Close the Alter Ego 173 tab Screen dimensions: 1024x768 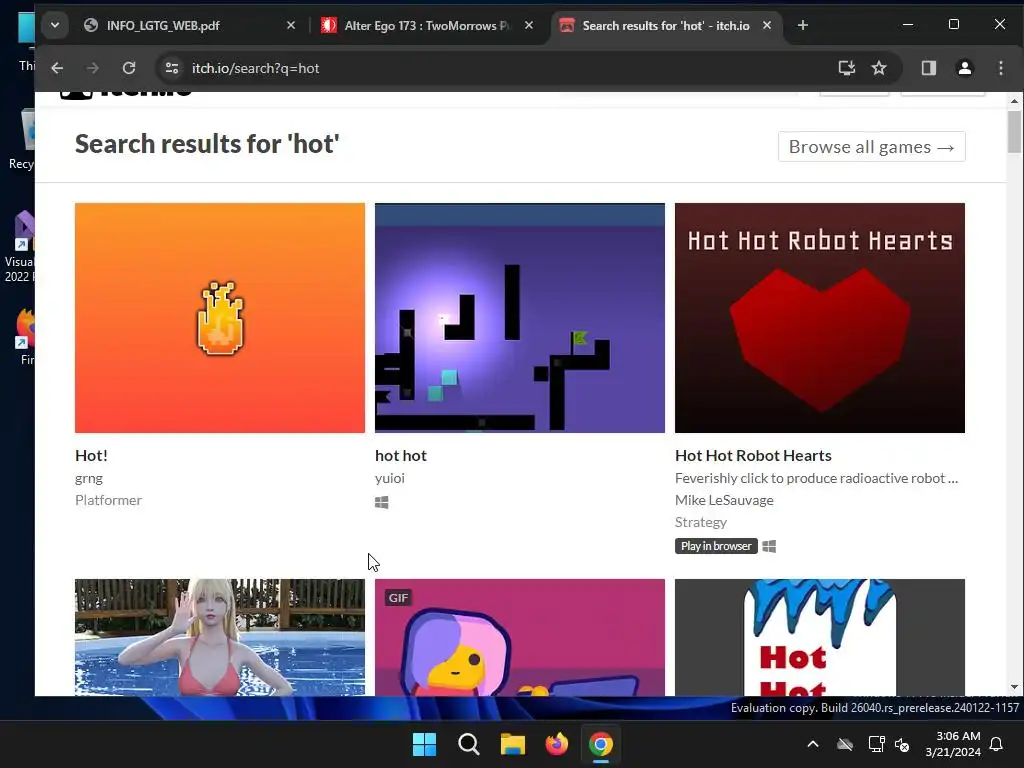tap(529, 25)
